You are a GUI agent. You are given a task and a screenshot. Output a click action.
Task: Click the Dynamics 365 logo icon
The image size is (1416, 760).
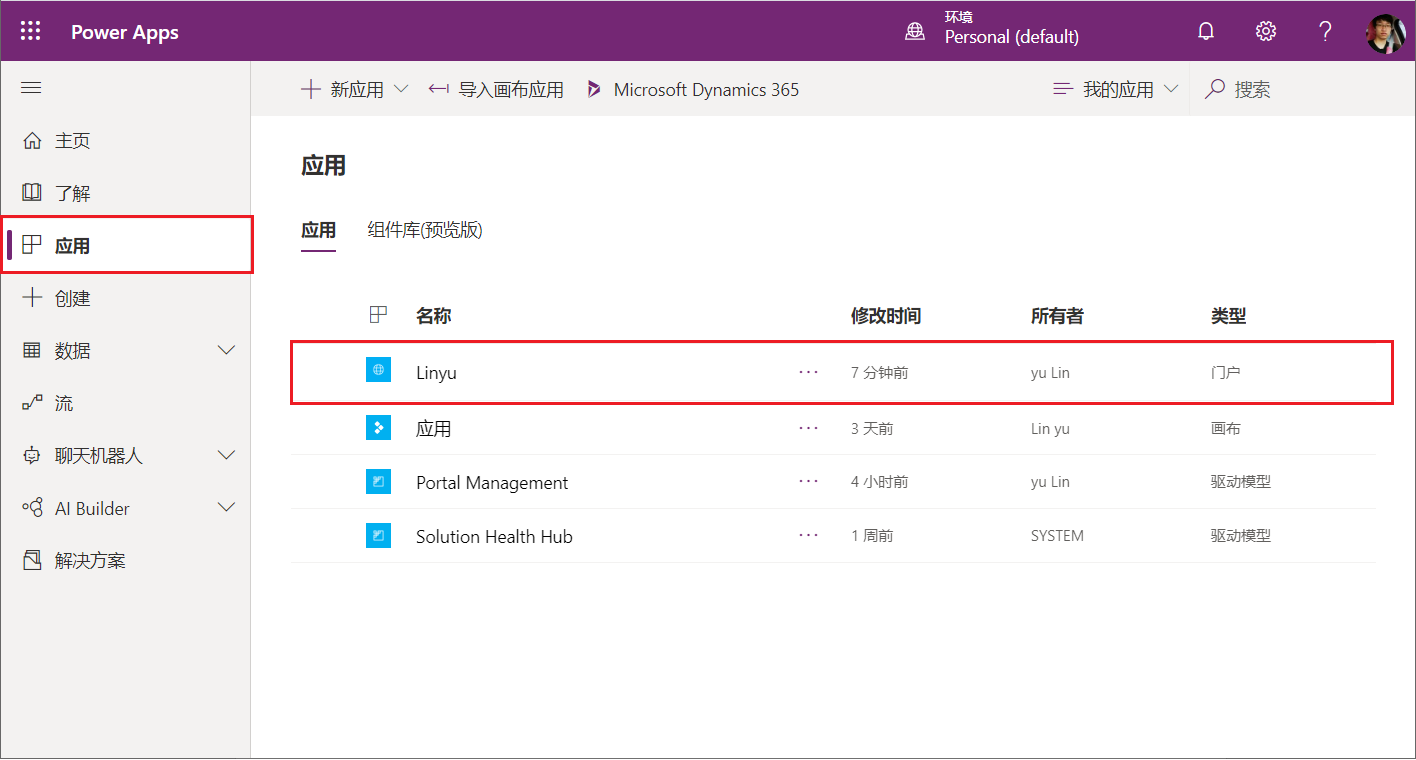(x=594, y=89)
